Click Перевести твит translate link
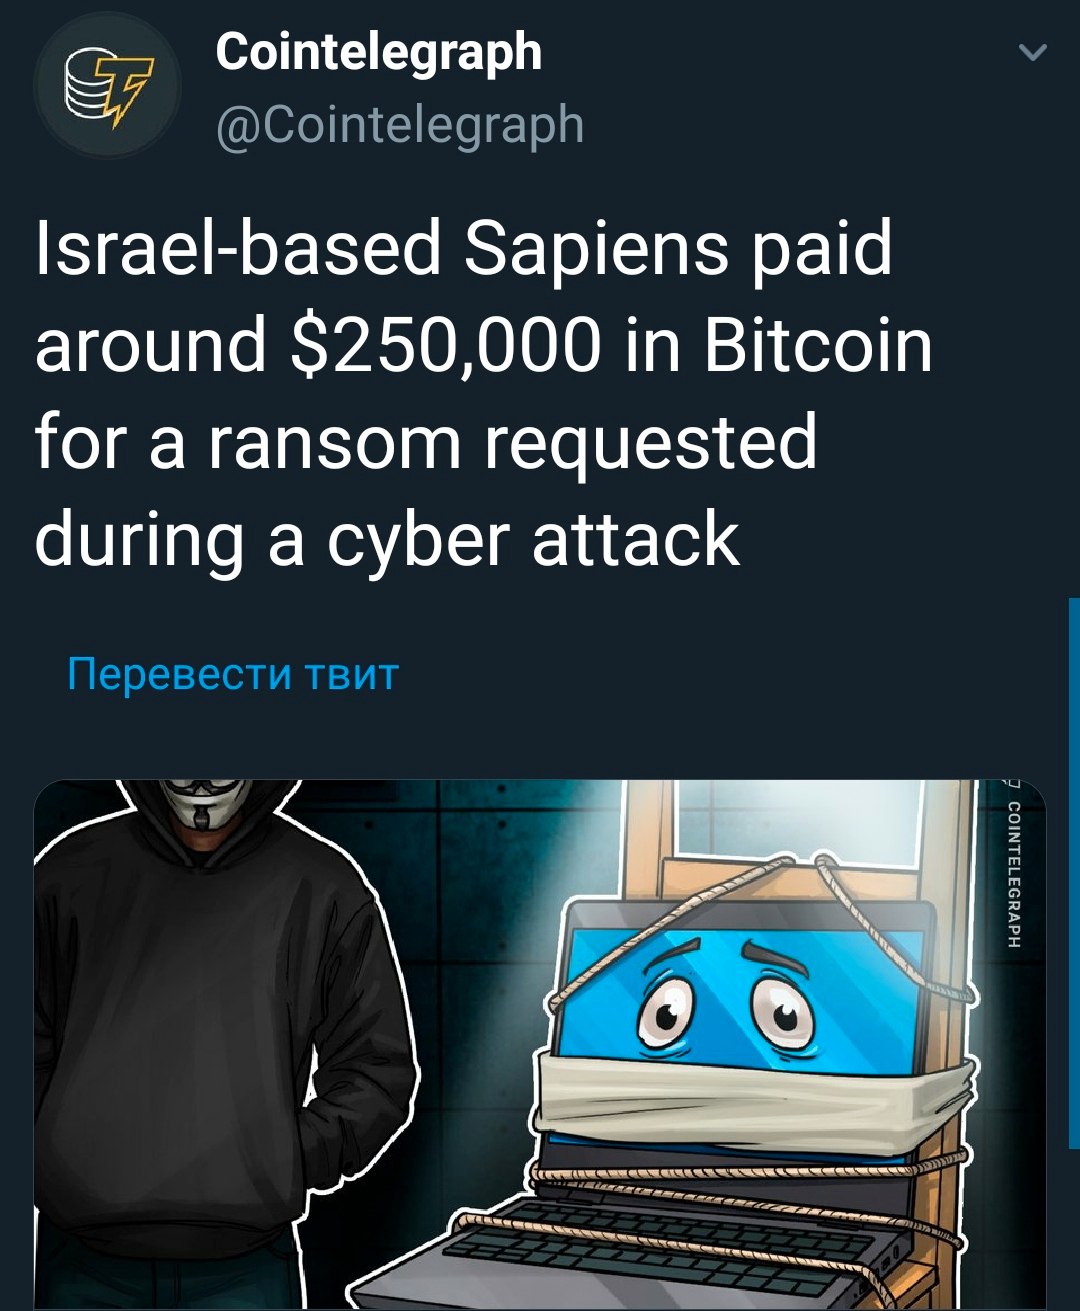 233,674
